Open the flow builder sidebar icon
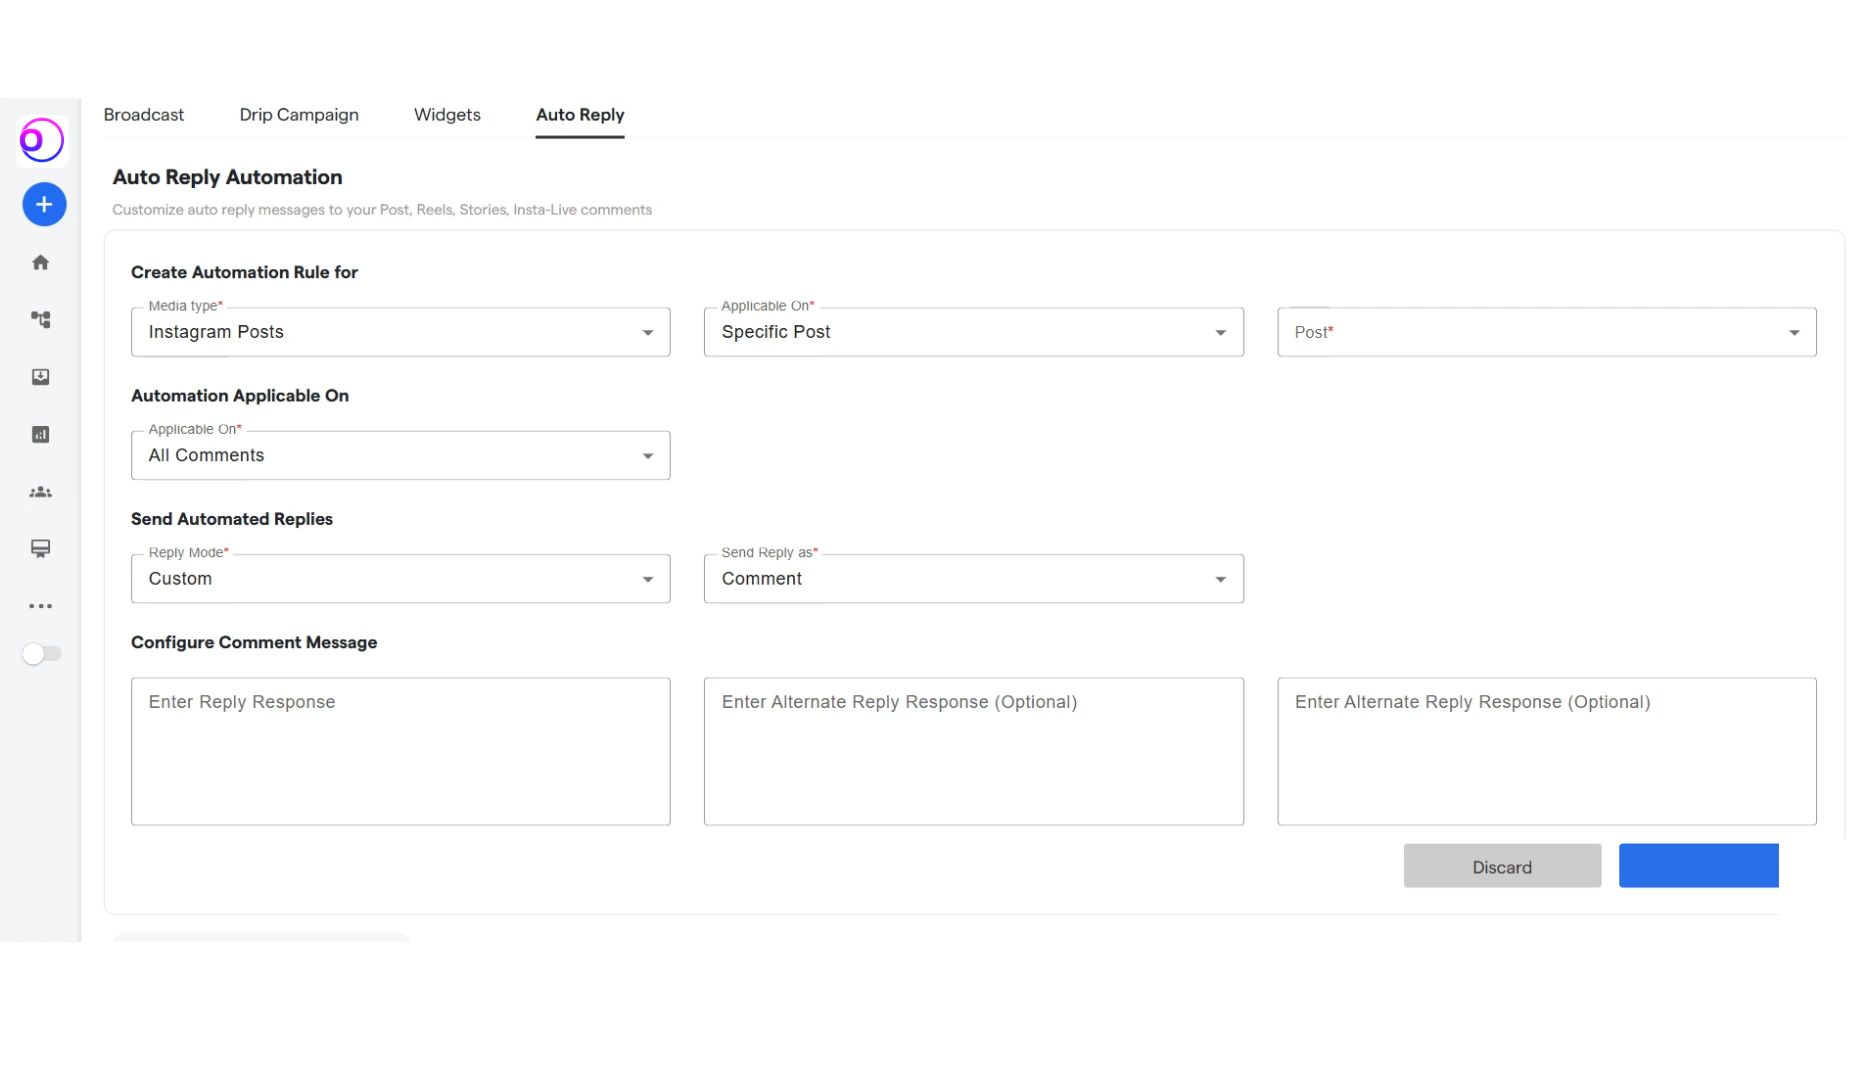The image size is (1866, 1080). coord(41,320)
